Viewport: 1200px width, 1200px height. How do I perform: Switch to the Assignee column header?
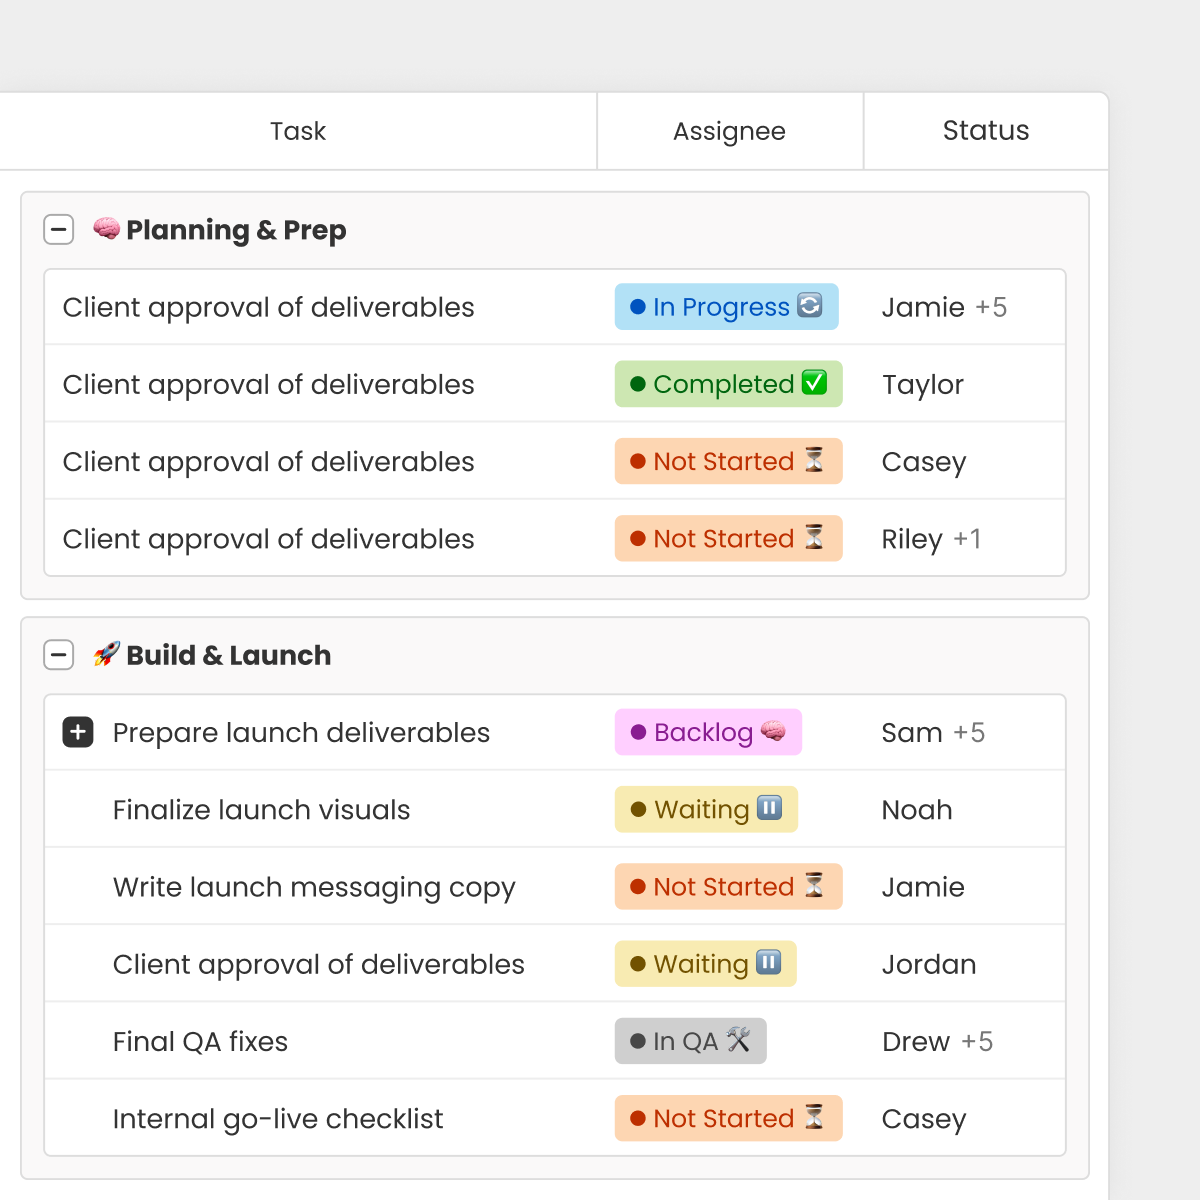(x=729, y=130)
